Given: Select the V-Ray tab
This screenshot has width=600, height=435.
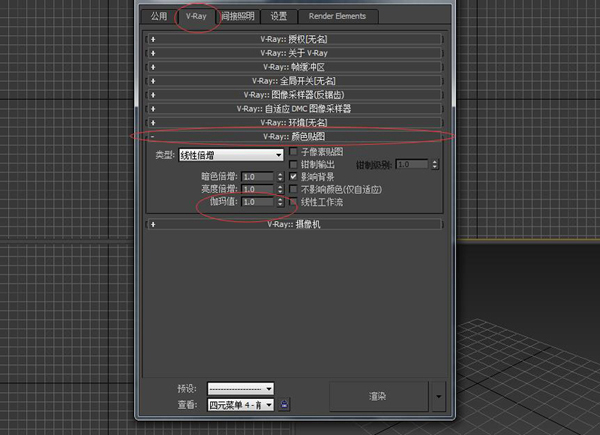Looking at the screenshot, I should click(196, 16).
